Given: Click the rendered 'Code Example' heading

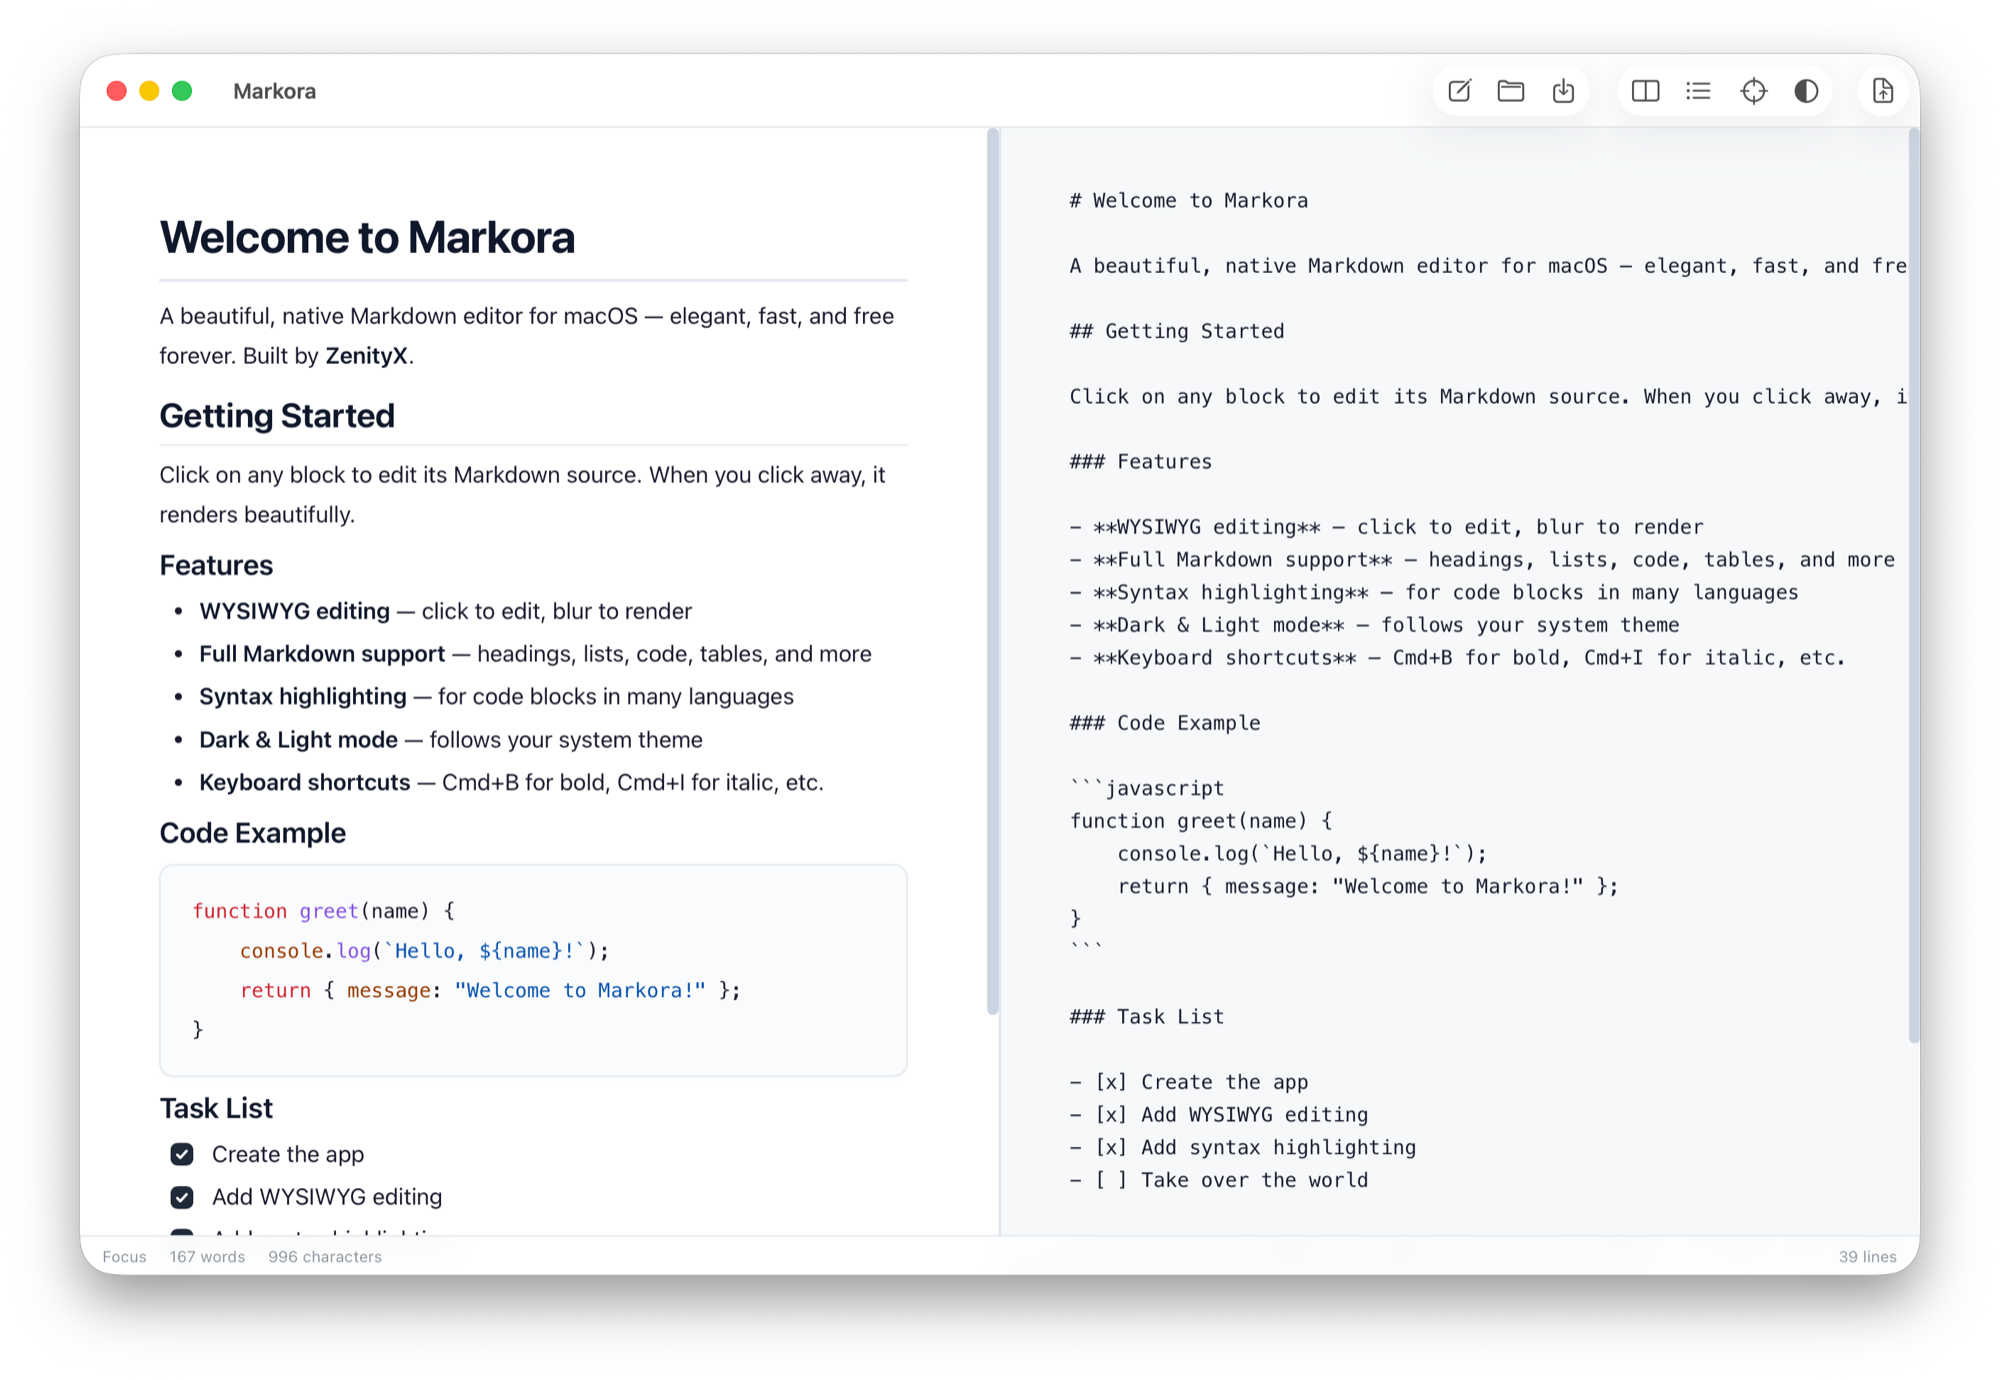Looking at the screenshot, I should (253, 833).
